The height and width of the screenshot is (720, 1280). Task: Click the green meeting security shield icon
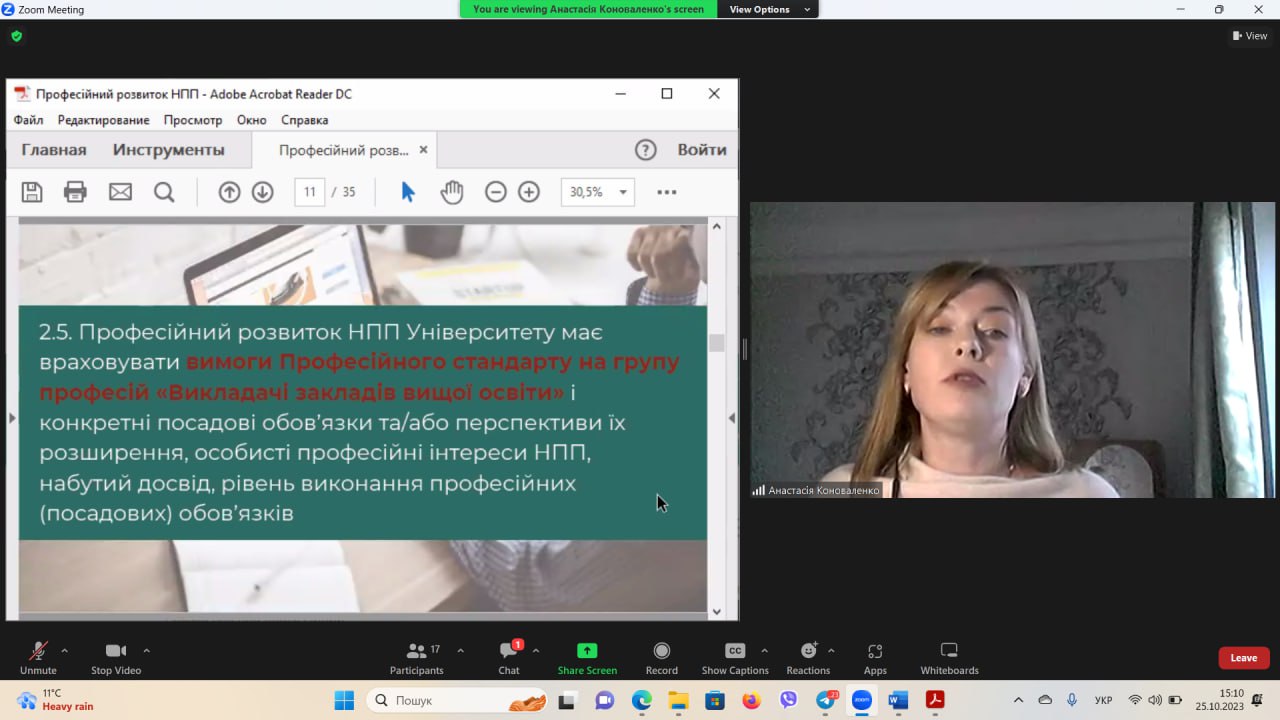coord(16,36)
